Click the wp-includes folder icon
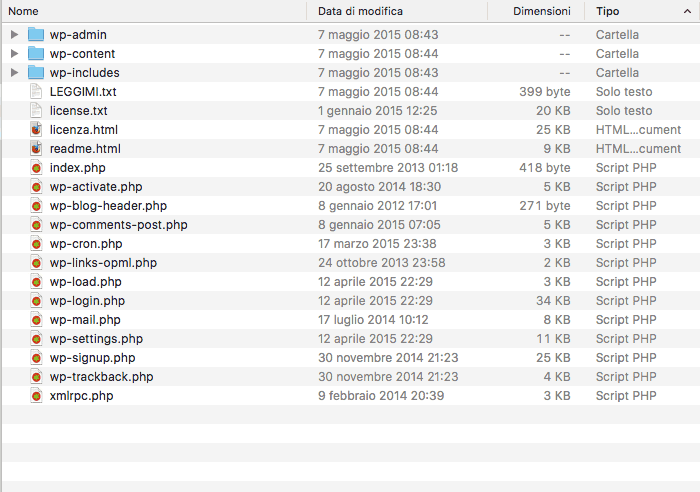The height and width of the screenshot is (492, 700). tap(36, 72)
